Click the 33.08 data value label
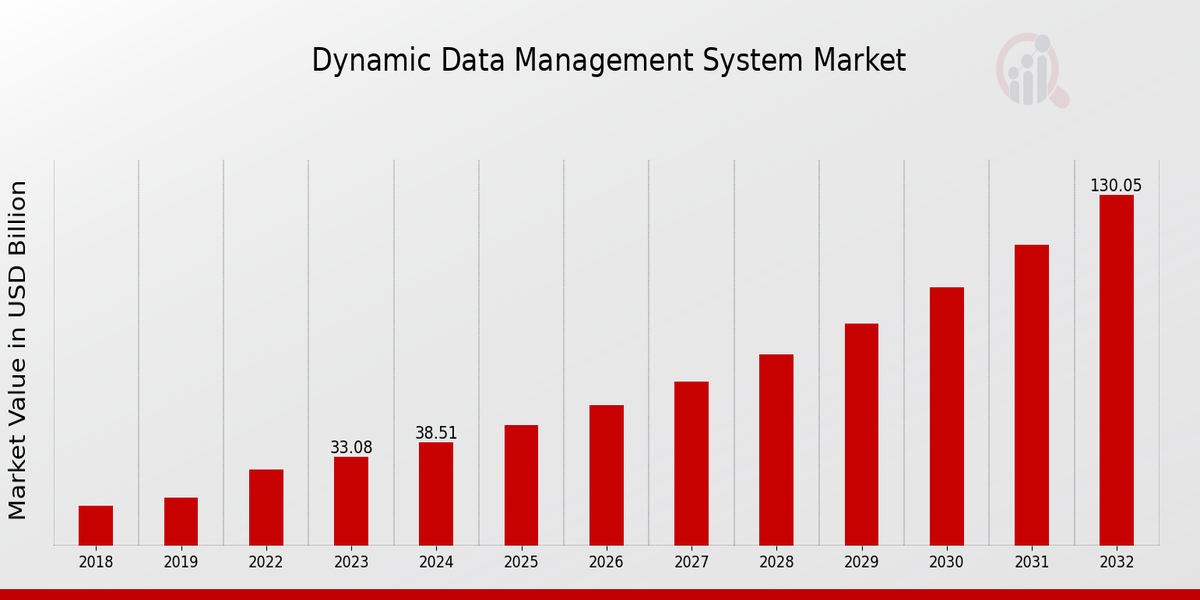The height and width of the screenshot is (600, 1200). point(351,448)
